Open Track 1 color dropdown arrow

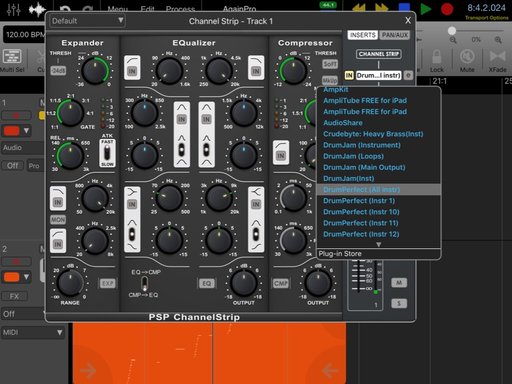click(x=26, y=131)
